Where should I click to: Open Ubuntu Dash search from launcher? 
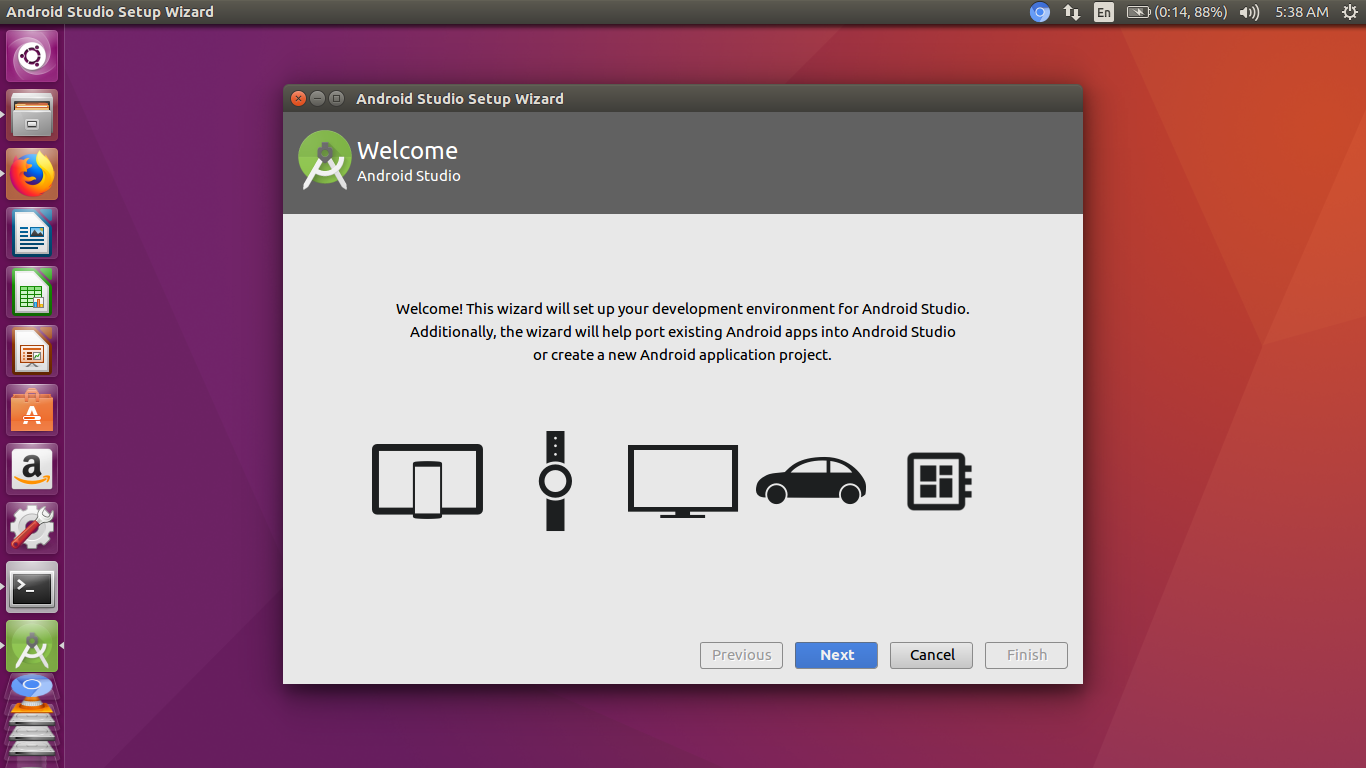32,56
